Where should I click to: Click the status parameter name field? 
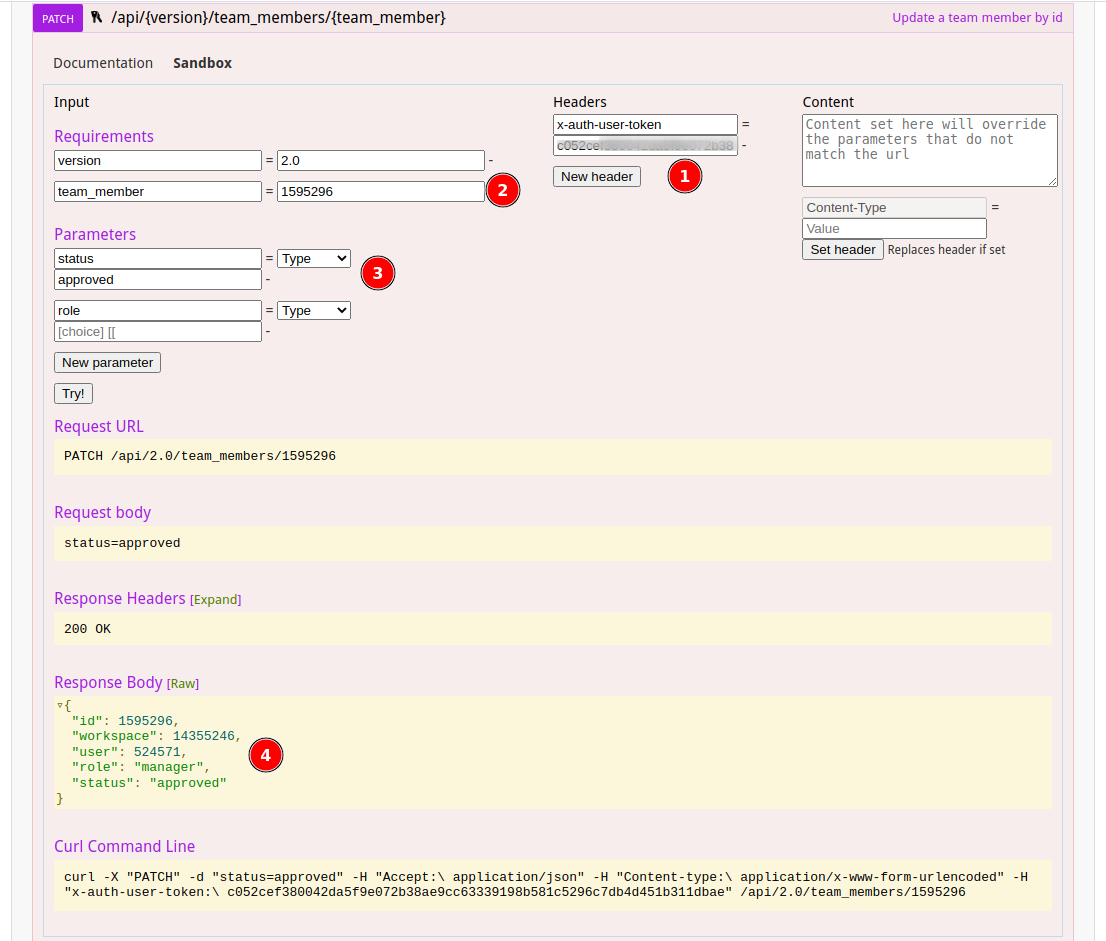click(x=158, y=258)
